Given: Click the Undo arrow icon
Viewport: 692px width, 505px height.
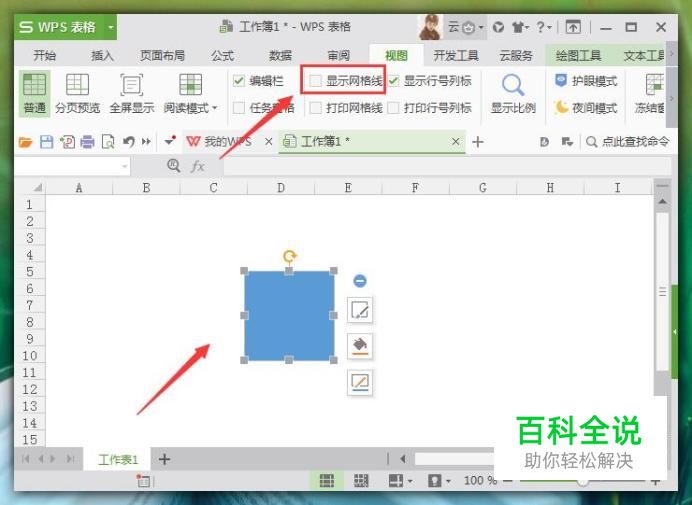Looking at the screenshot, I should click(x=128, y=142).
